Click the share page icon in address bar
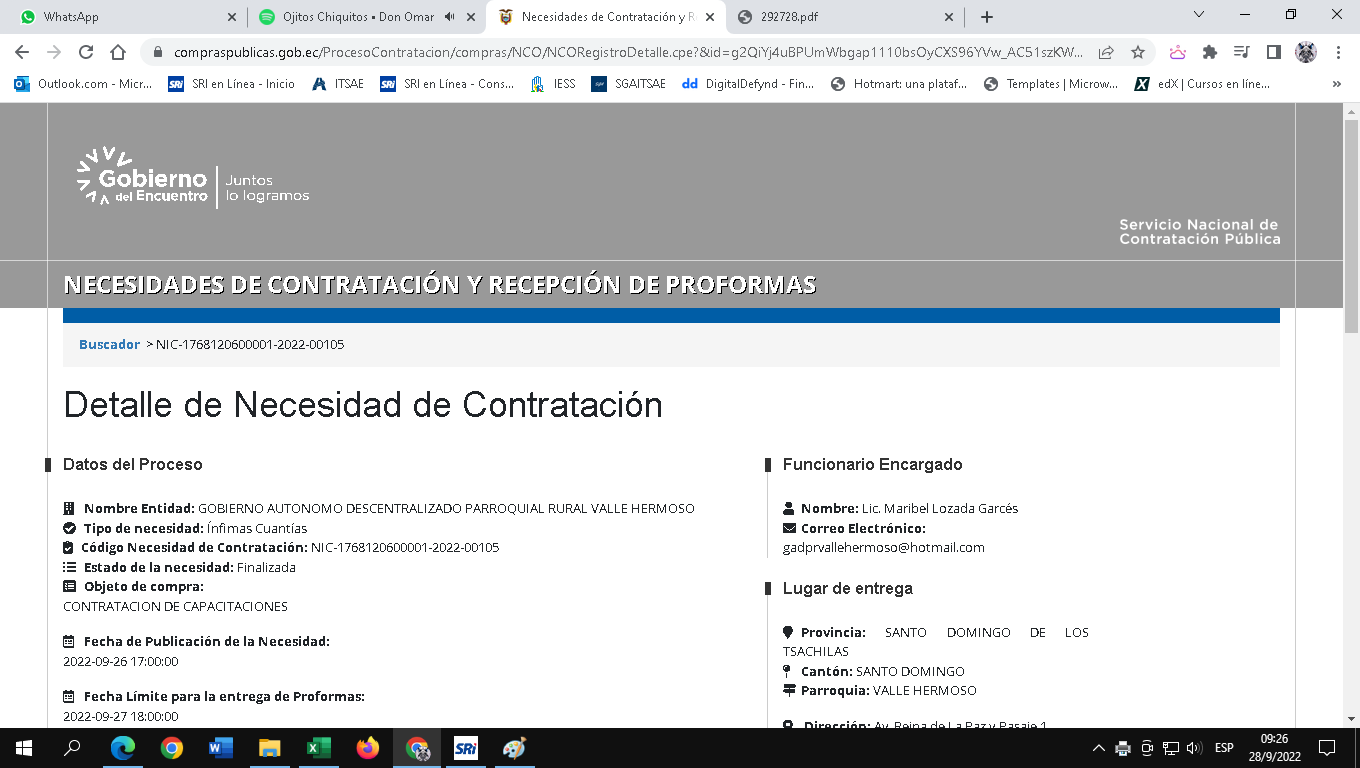This screenshot has width=1360, height=768. 1106,53
